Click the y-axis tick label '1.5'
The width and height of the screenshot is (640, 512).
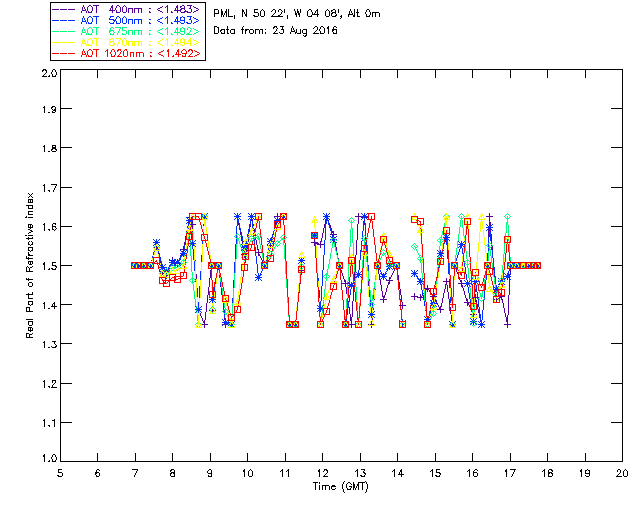49,266
